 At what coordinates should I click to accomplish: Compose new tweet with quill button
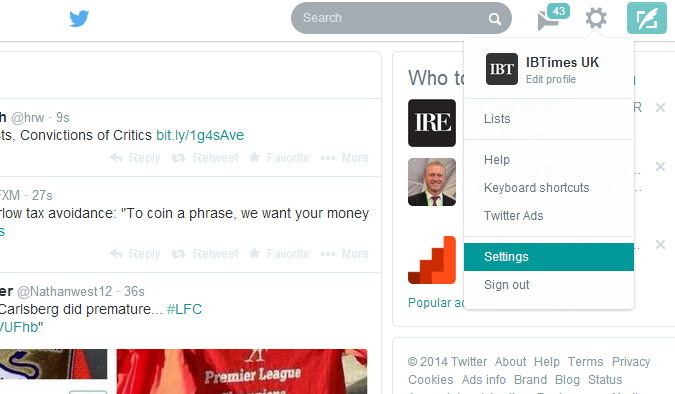pos(647,18)
